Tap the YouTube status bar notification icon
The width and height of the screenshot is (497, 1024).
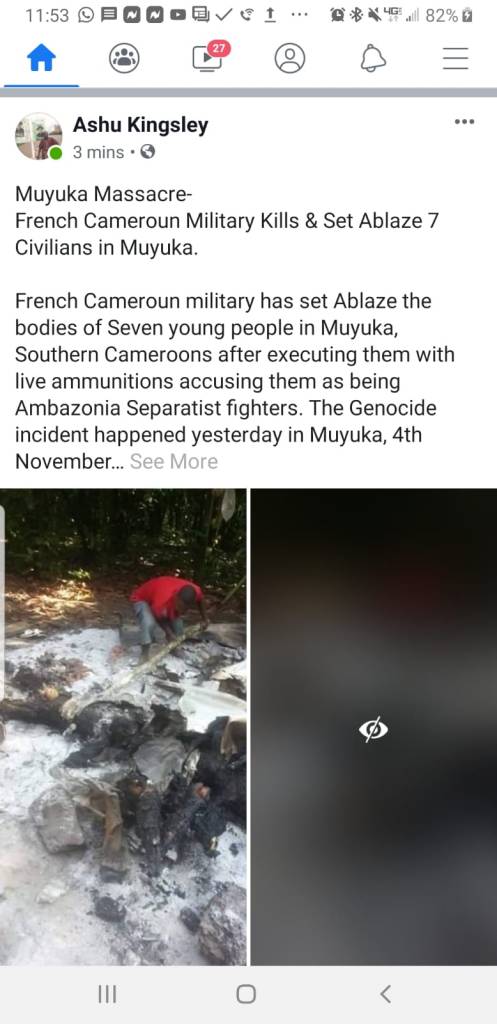point(178,15)
